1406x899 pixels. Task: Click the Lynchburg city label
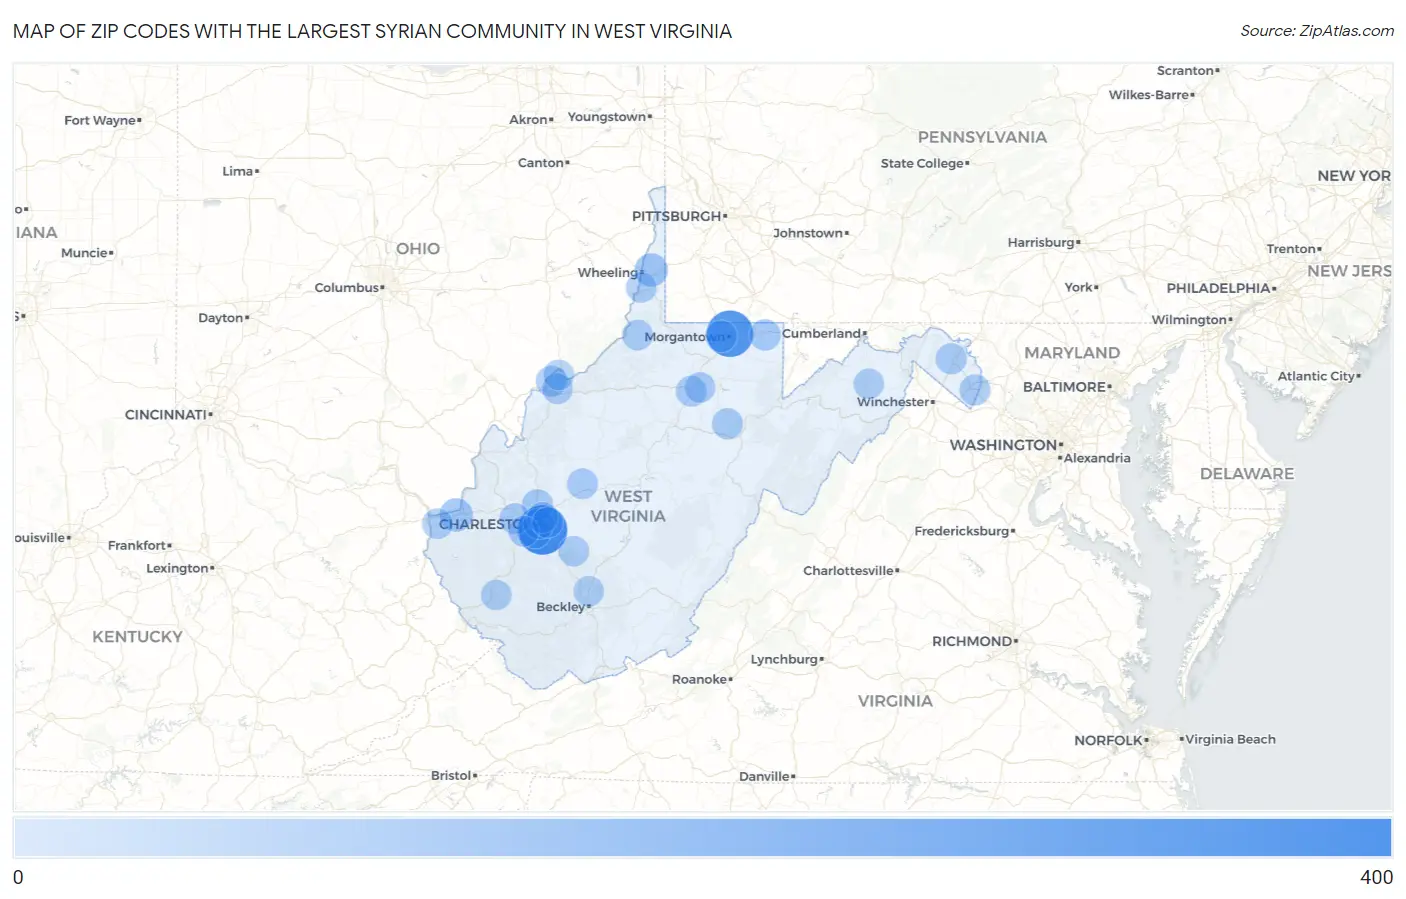click(784, 659)
